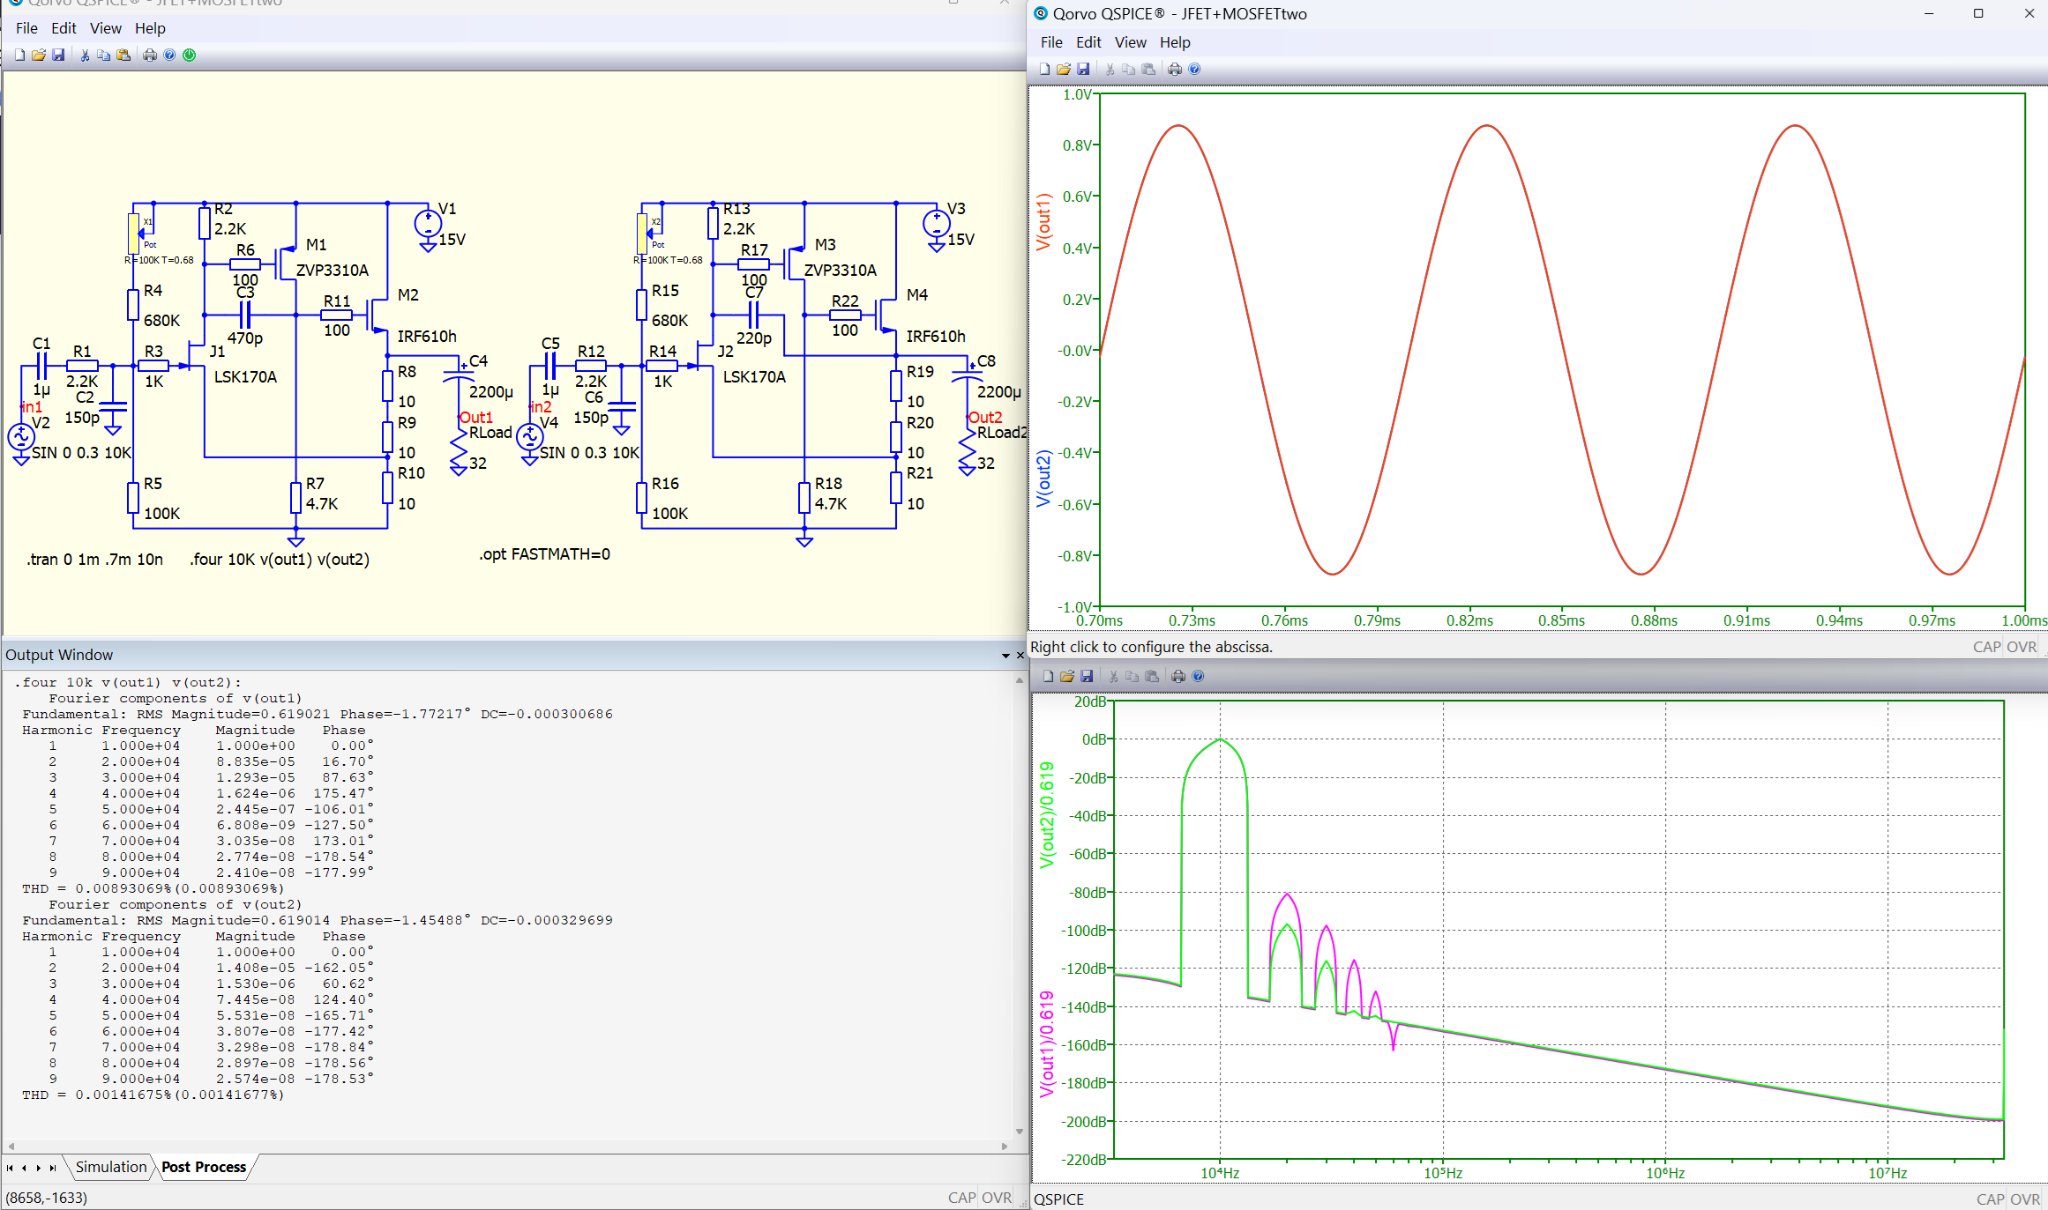Click green Run simulation power icon
2048x1210 pixels.
(189, 55)
